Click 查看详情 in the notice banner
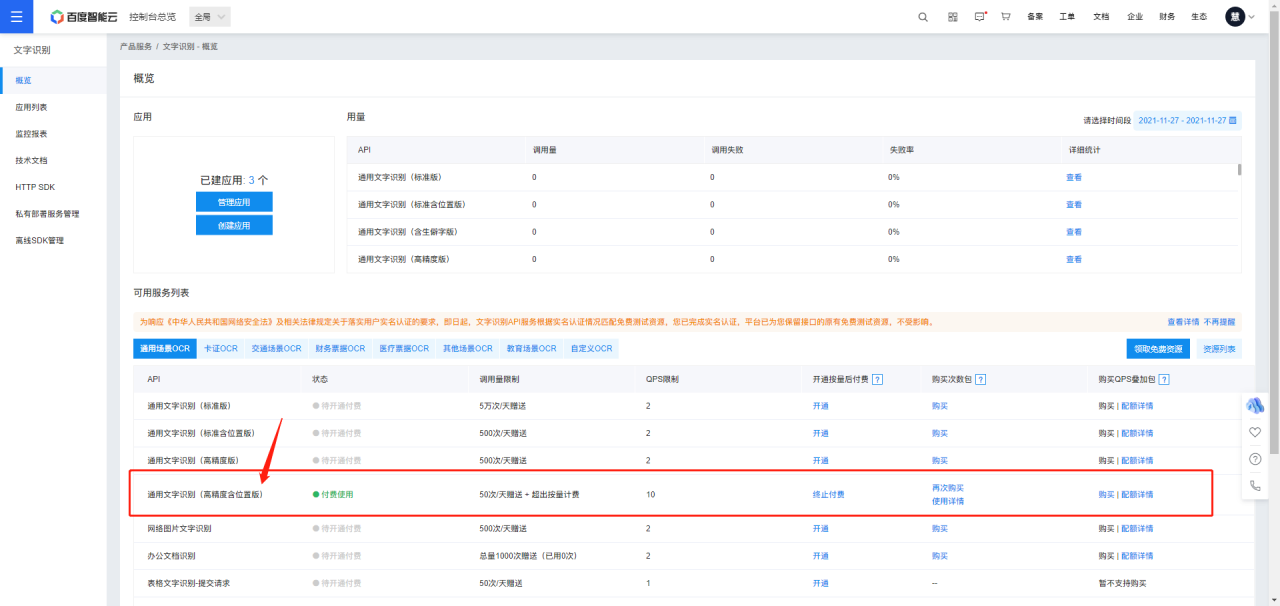This screenshot has width=1280, height=606. click(1183, 322)
